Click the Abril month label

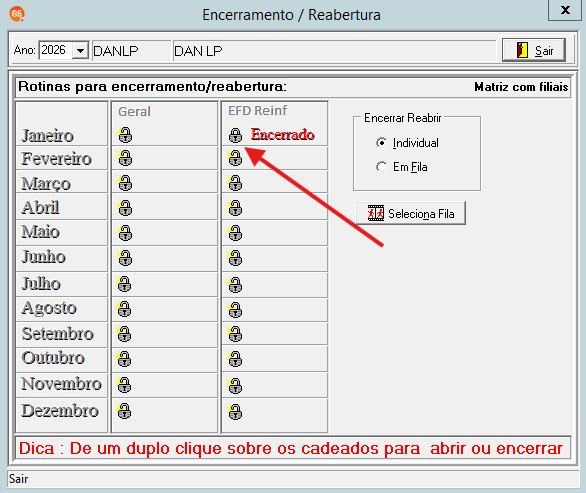coord(40,208)
